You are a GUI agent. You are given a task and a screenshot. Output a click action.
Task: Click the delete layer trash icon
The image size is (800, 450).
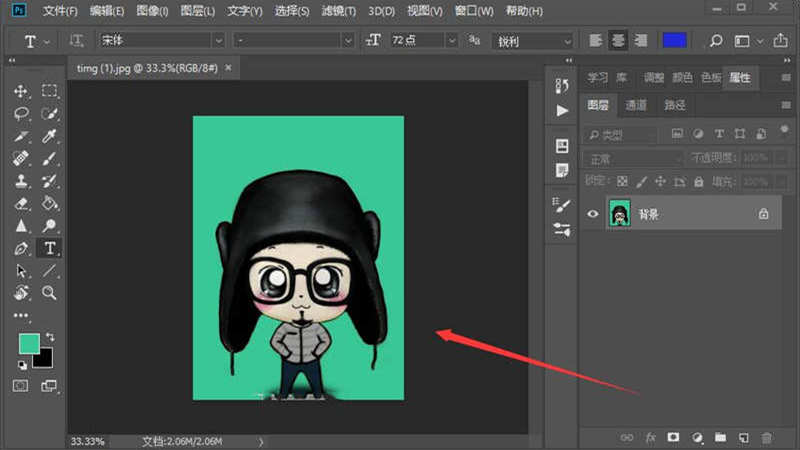pyautogui.click(x=767, y=437)
